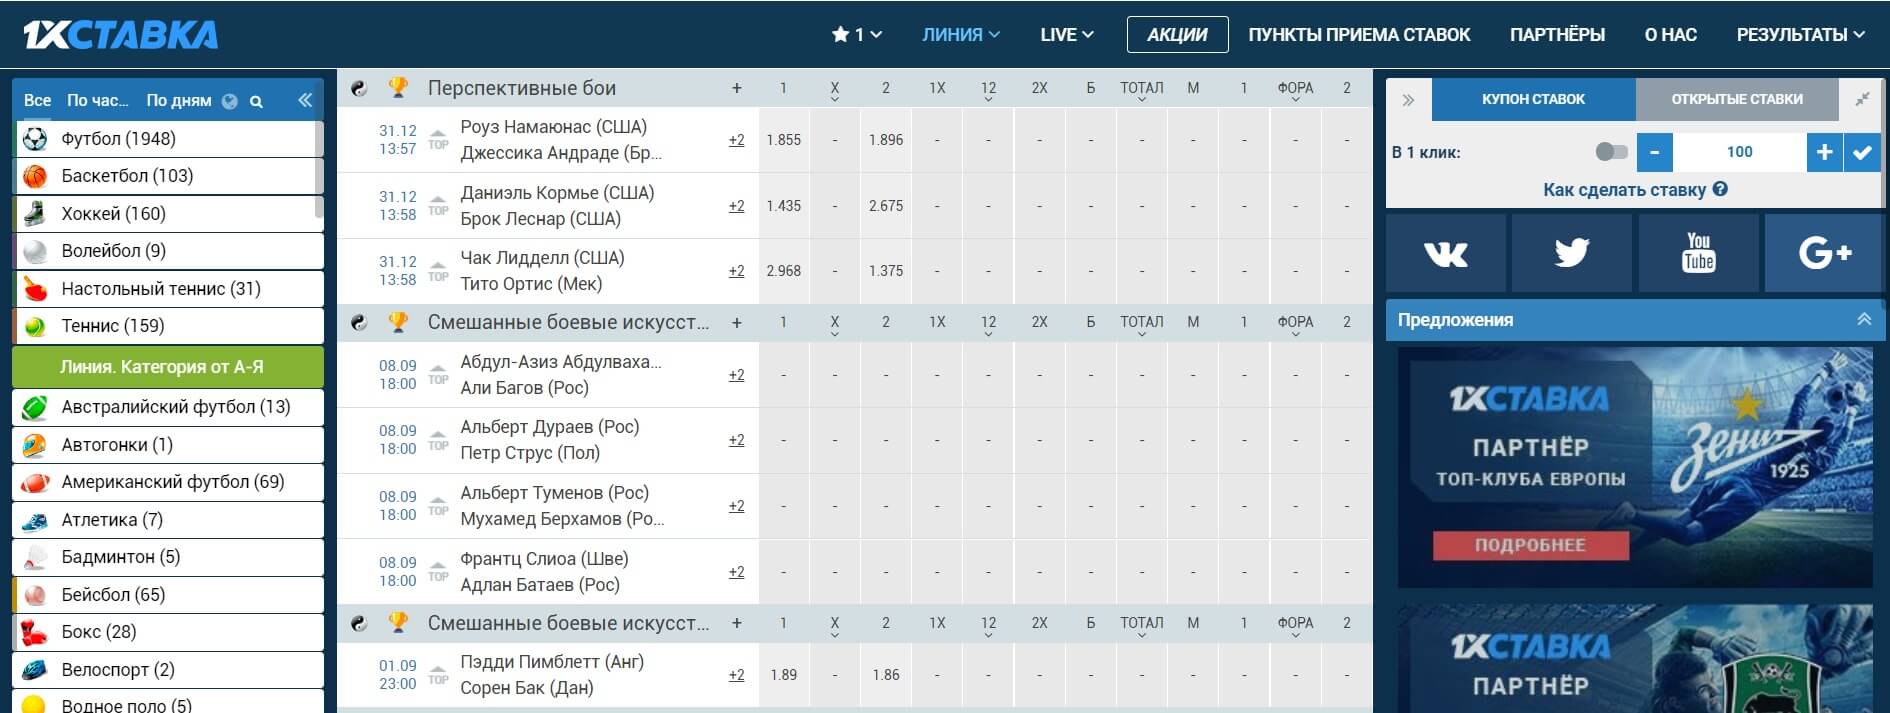Click the shrink arrows icon in coupon panel

pyautogui.click(x=1862, y=99)
